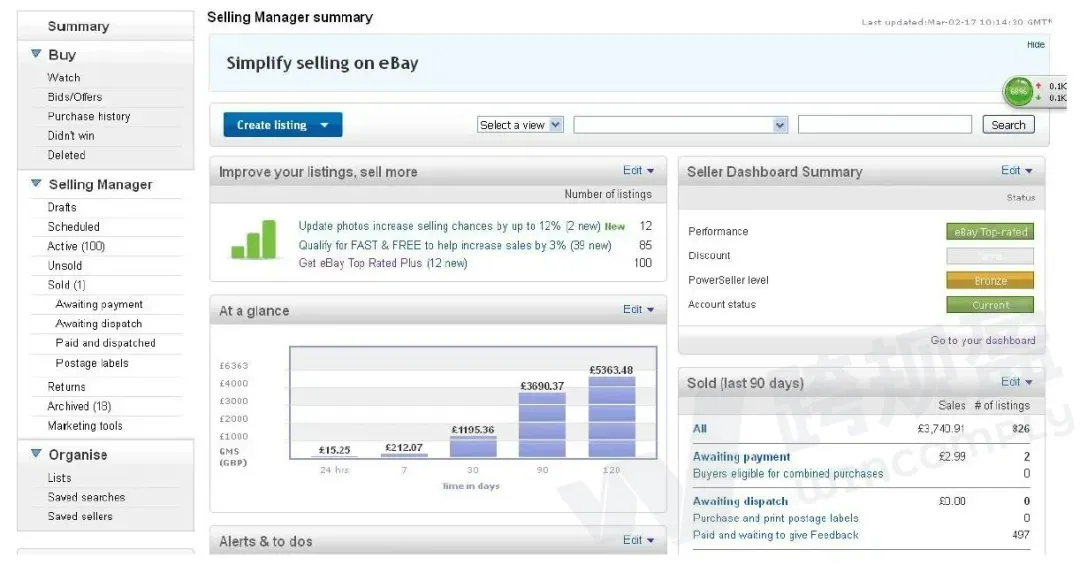
Task: Follow the 'Go to your dashboard' link
Action: coord(982,340)
